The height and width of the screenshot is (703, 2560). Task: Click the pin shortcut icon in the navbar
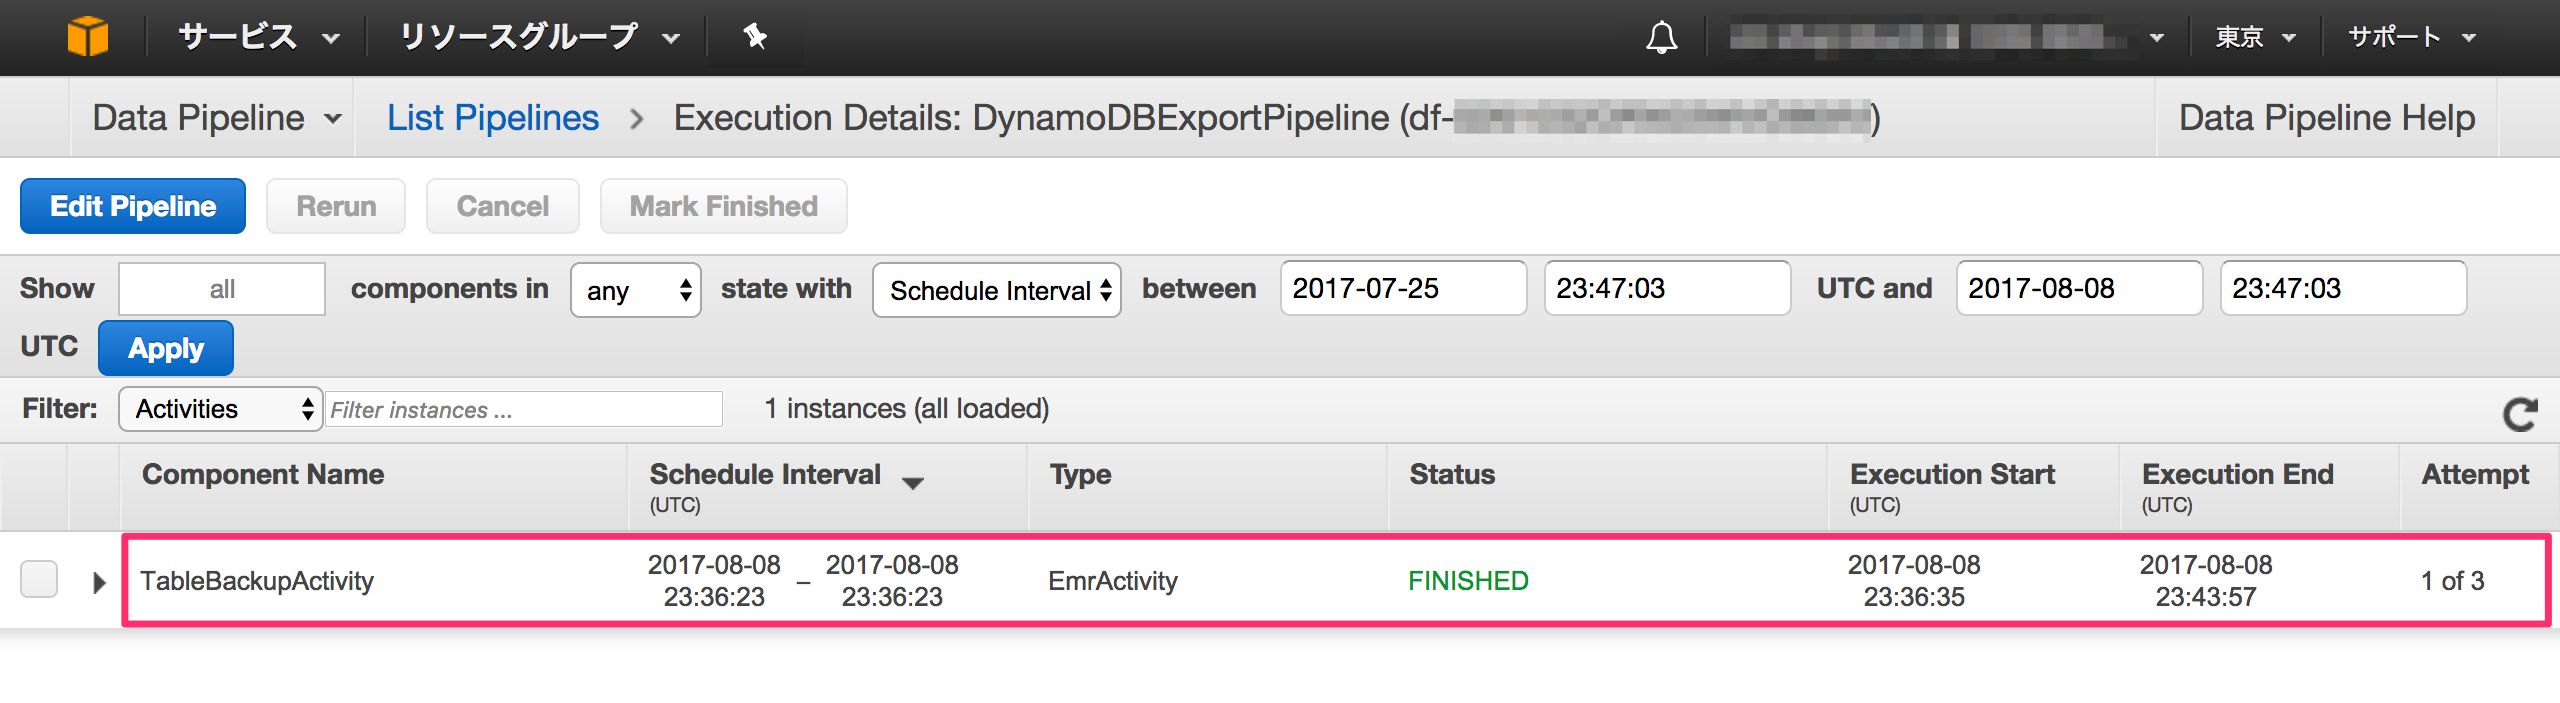pos(753,36)
